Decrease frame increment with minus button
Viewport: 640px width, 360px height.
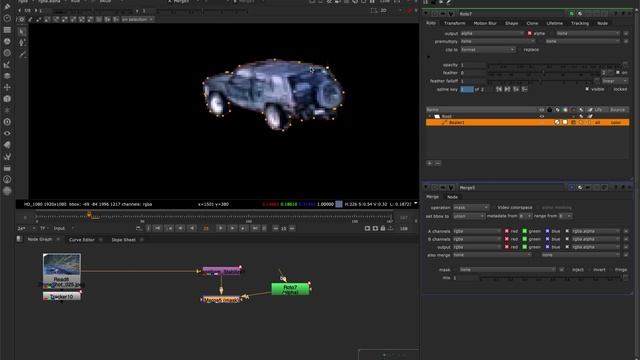tap(276, 229)
